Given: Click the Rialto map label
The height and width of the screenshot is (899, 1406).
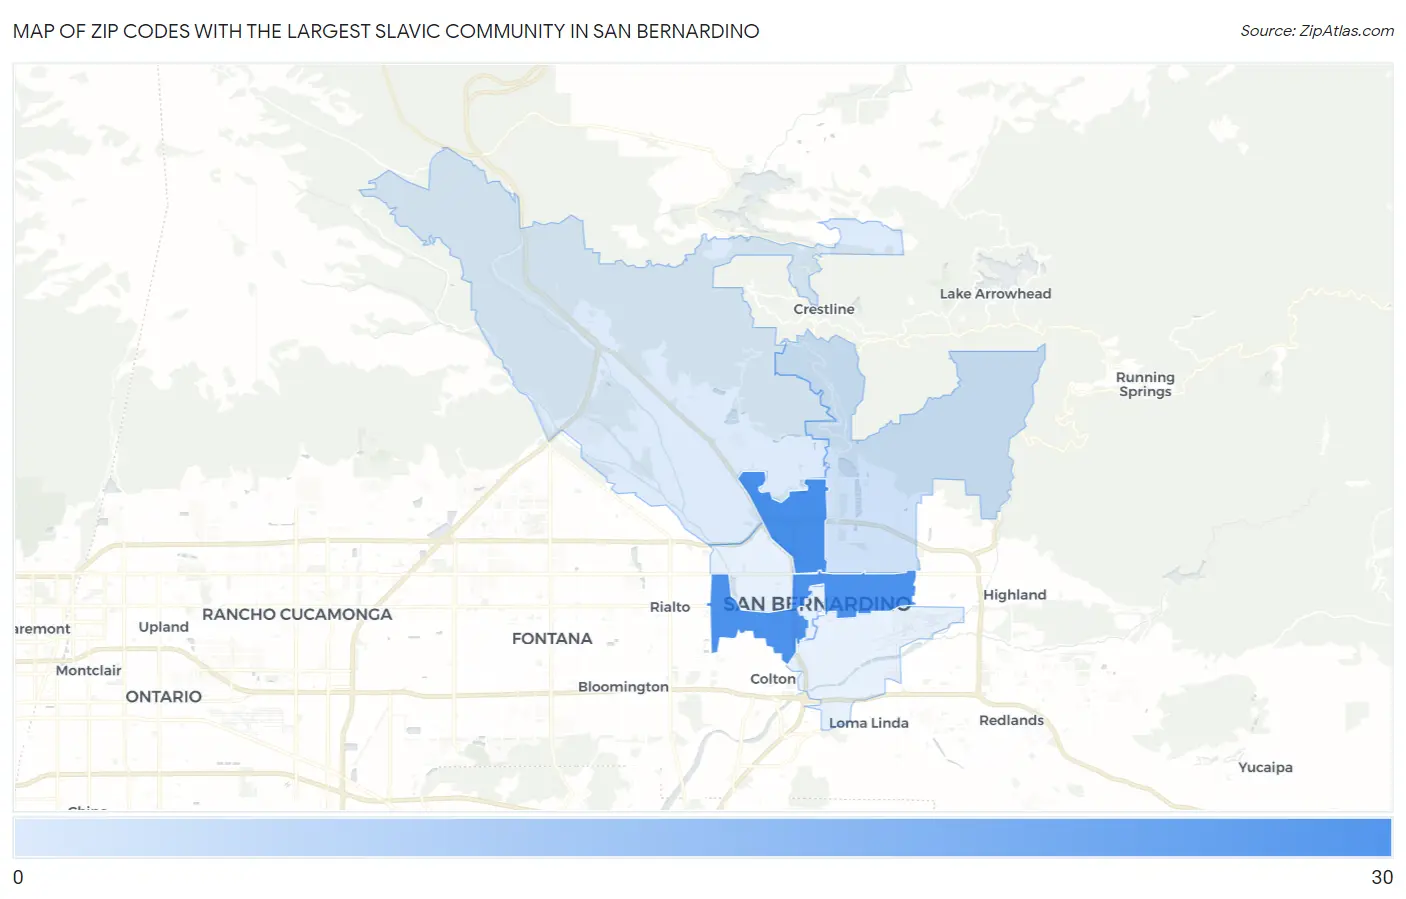Looking at the screenshot, I should click(x=670, y=607).
